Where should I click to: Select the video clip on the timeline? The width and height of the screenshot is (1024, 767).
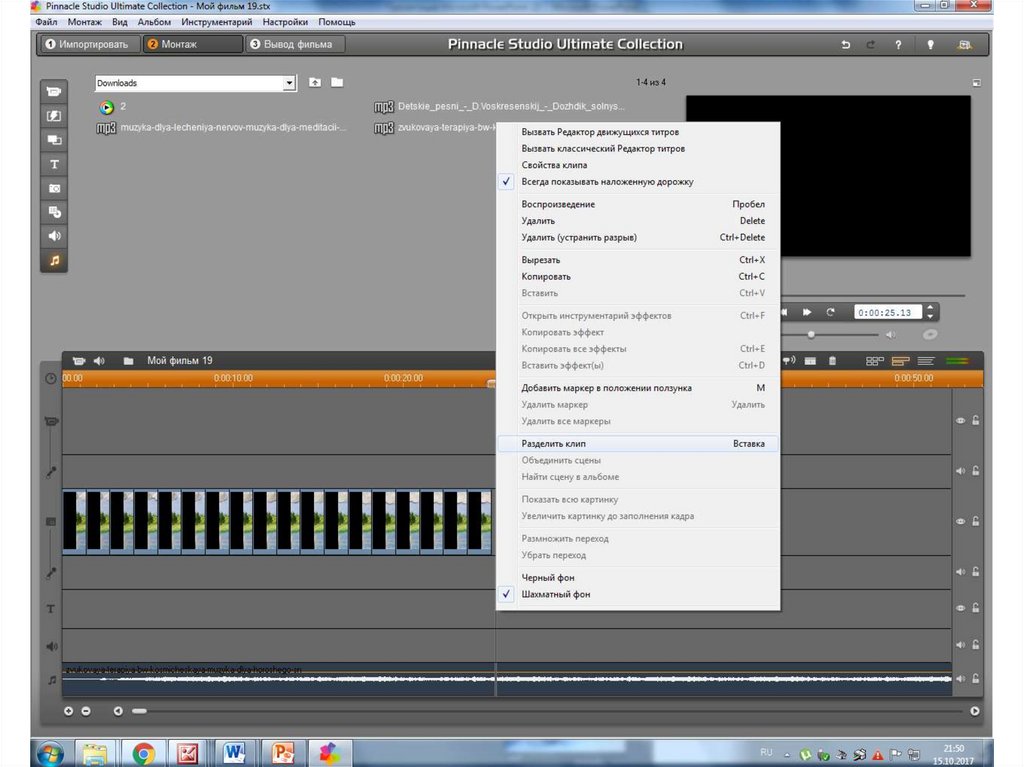point(277,521)
